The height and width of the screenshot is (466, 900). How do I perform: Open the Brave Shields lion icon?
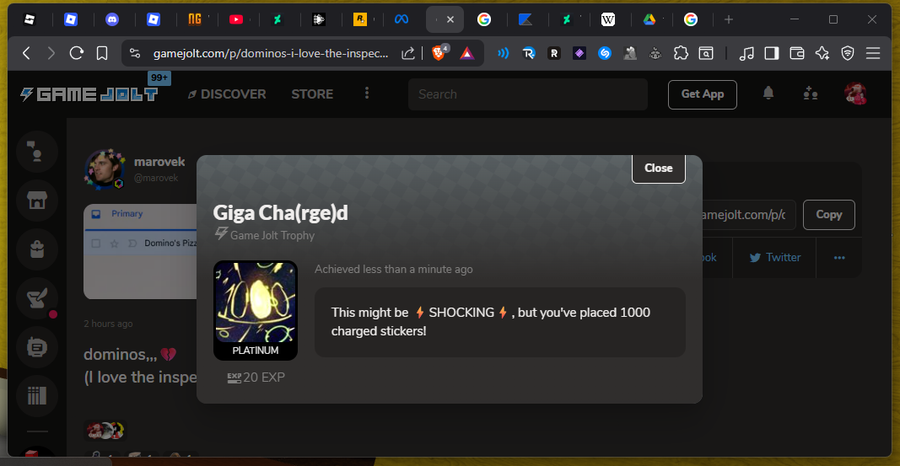[440, 53]
